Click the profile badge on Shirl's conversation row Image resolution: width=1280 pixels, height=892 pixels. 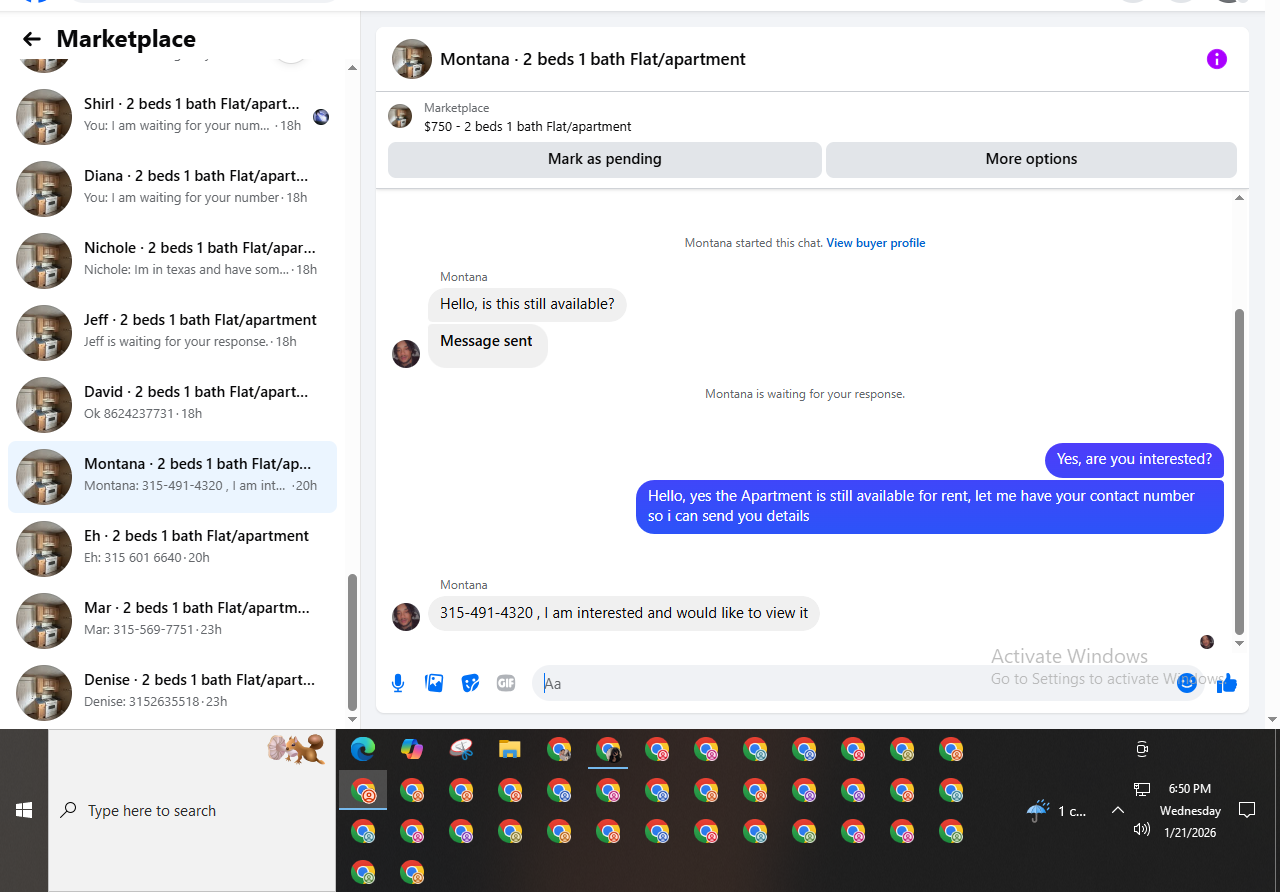click(x=321, y=117)
